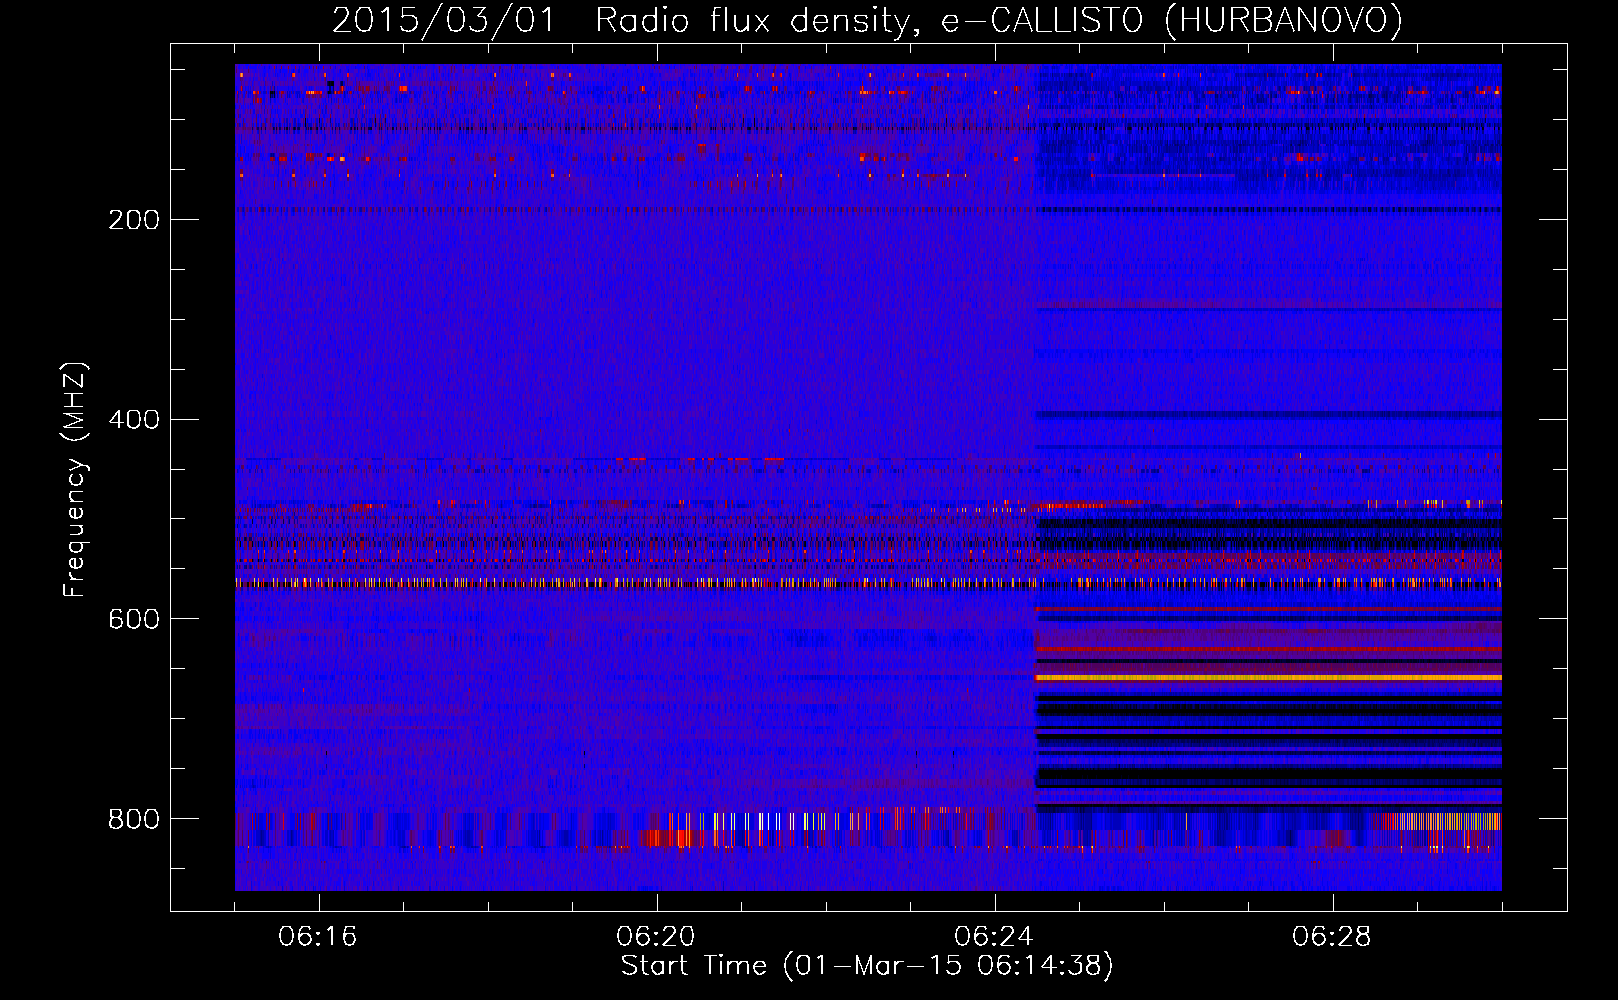The width and height of the screenshot is (1618, 1000).
Task: Click the 06:28 time tick label
Action: 1332,937
